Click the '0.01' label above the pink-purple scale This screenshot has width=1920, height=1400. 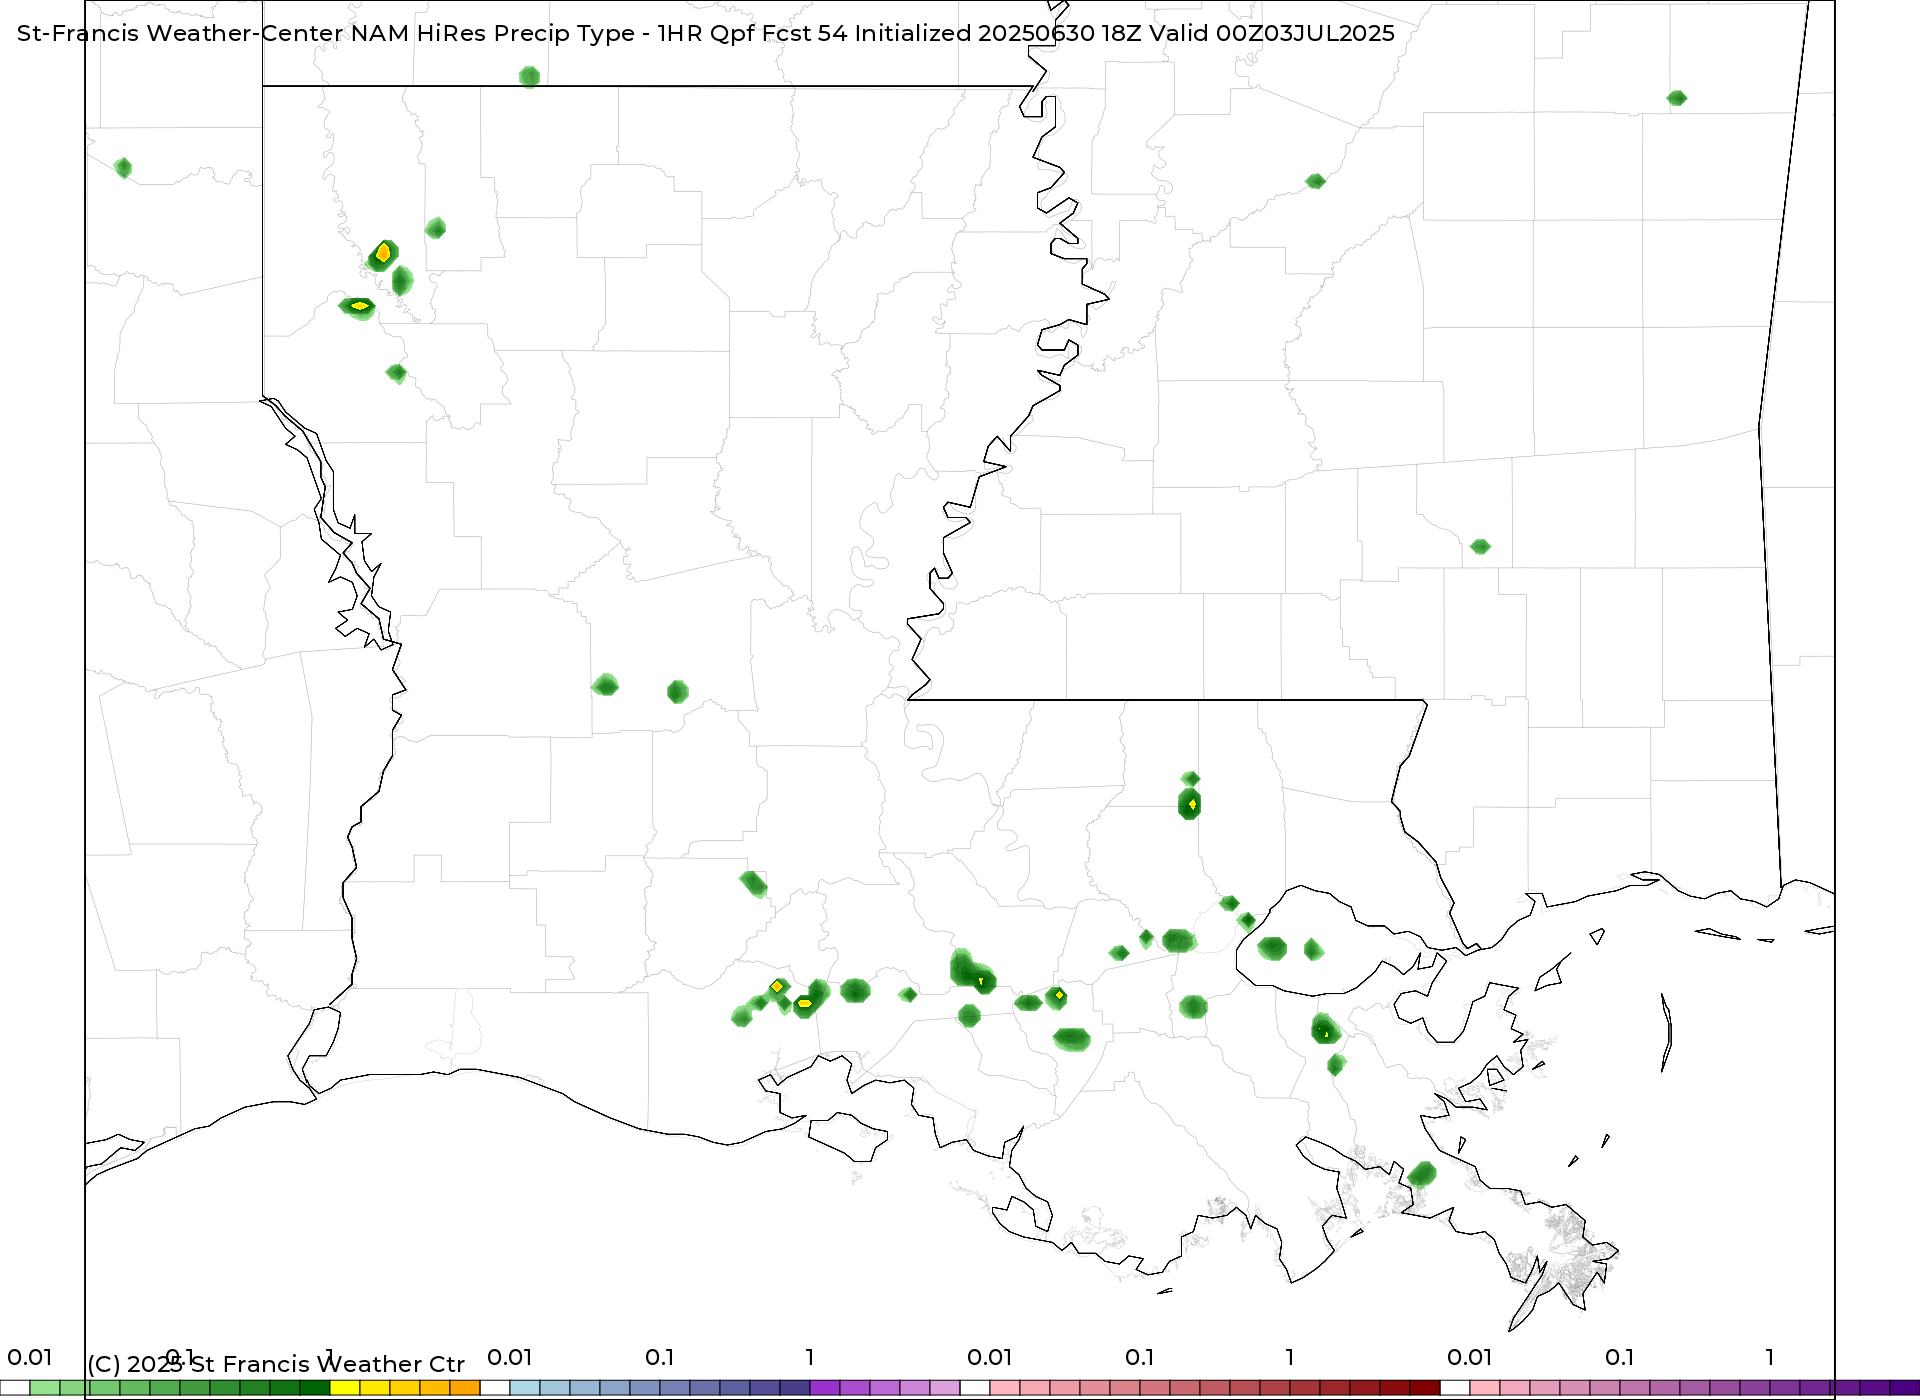(1469, 1357)
